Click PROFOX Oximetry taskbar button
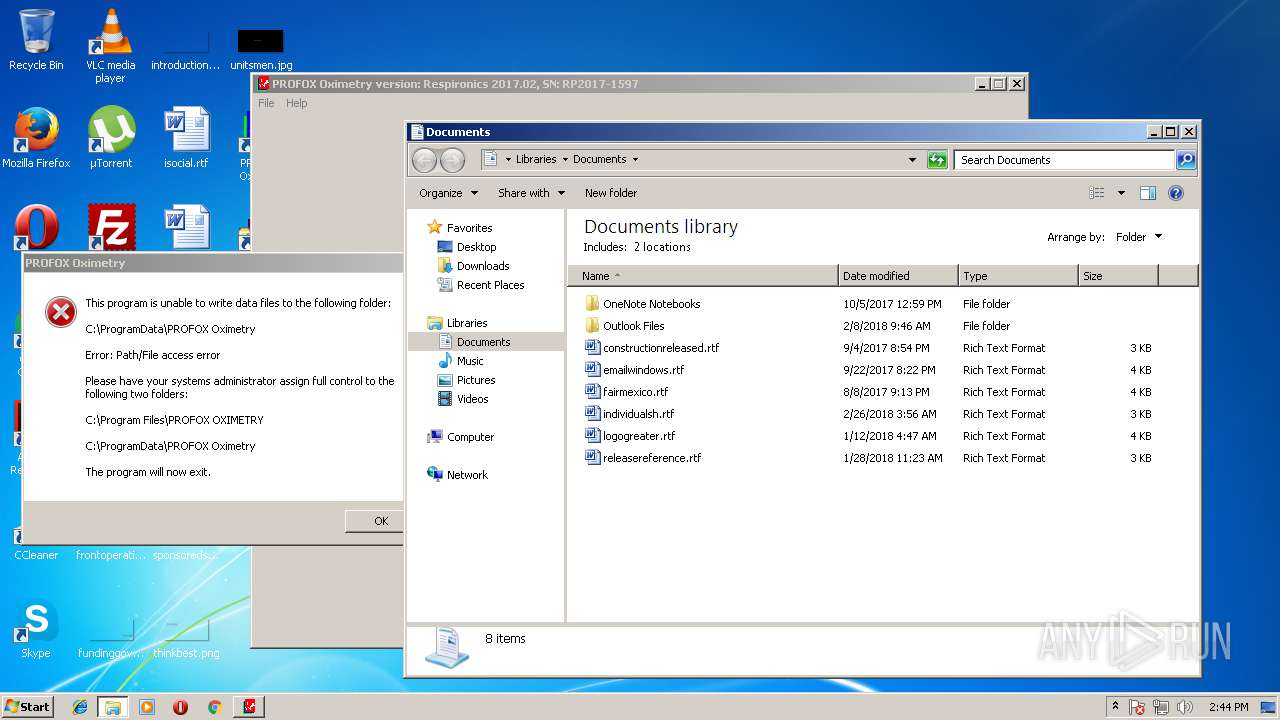Image resolution: width=1280 pixels, height=720 pixels. point(249,707)
